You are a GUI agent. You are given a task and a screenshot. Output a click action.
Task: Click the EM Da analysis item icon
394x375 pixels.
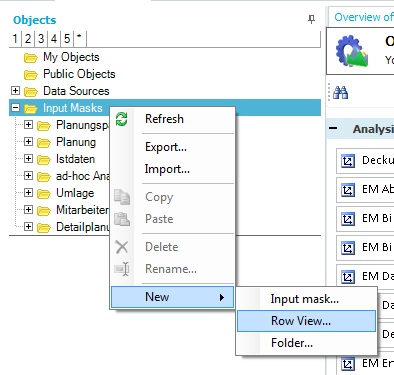click(348, 277)
